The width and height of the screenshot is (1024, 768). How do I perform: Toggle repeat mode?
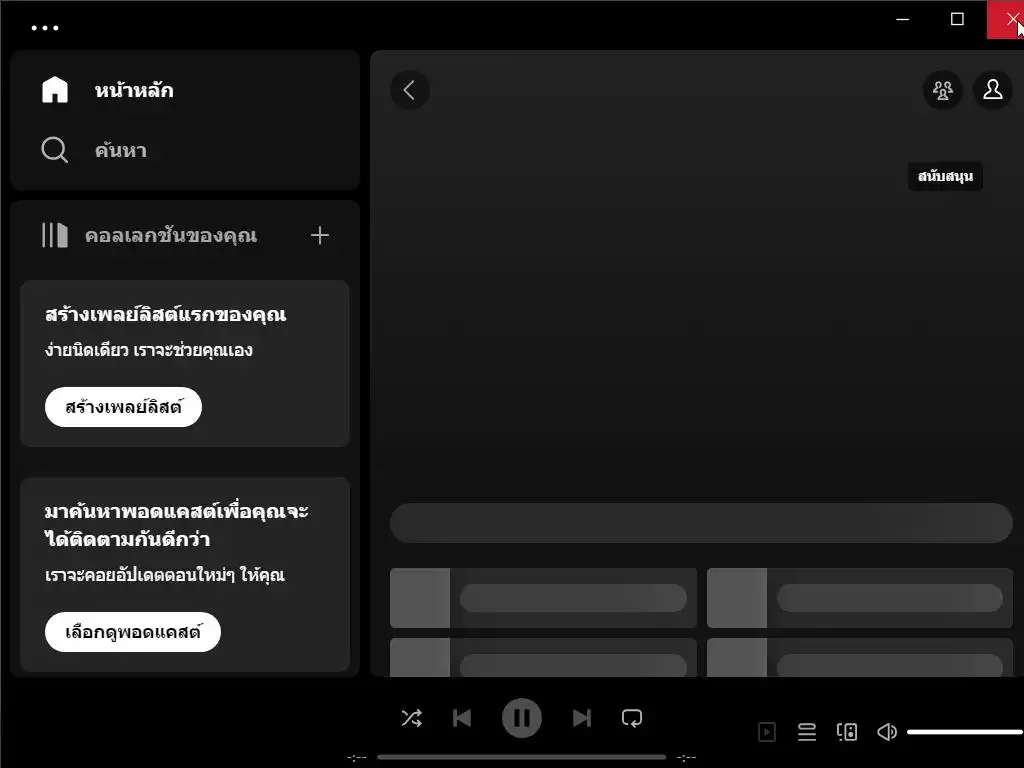coord(632,718)
